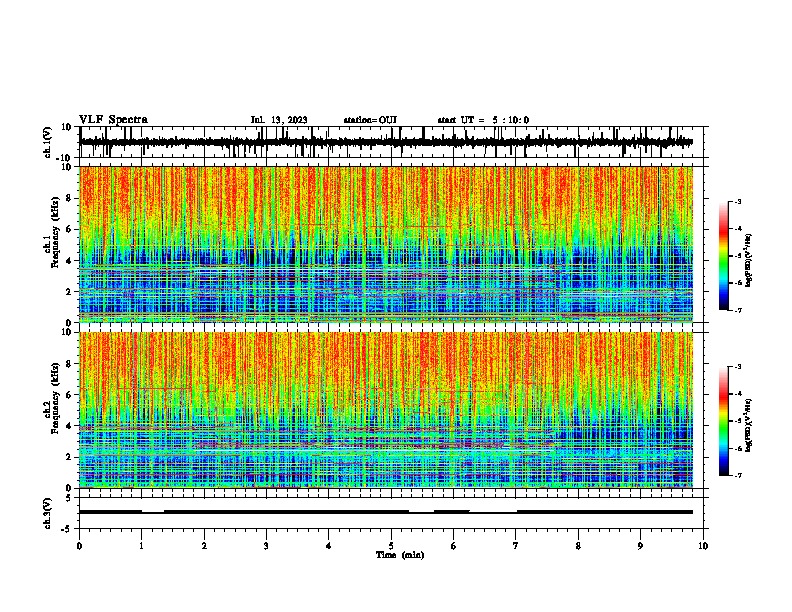Click time axis tick label "5"

pos(391,546)
